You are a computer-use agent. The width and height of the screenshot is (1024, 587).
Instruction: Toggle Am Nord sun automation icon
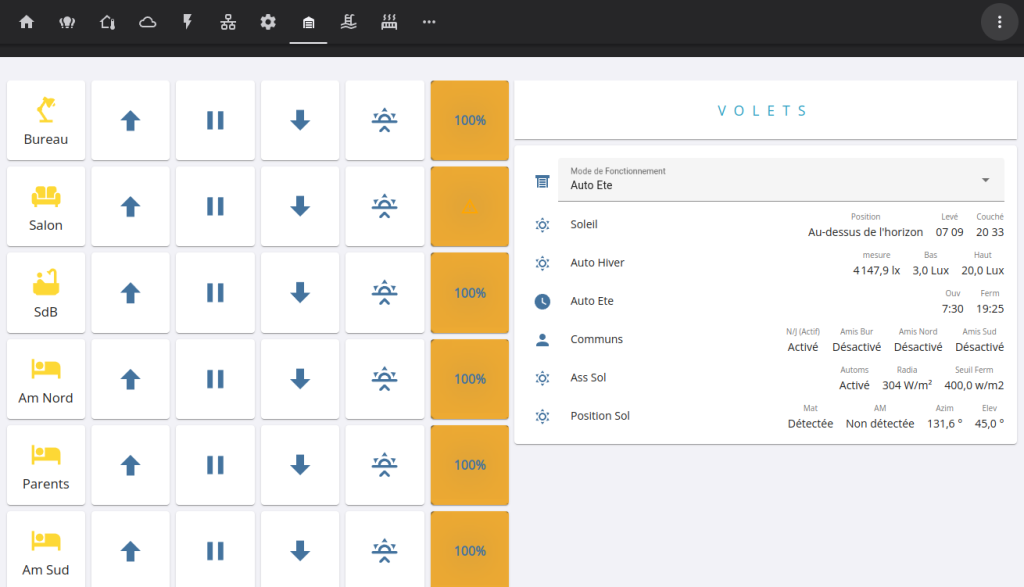385,379
